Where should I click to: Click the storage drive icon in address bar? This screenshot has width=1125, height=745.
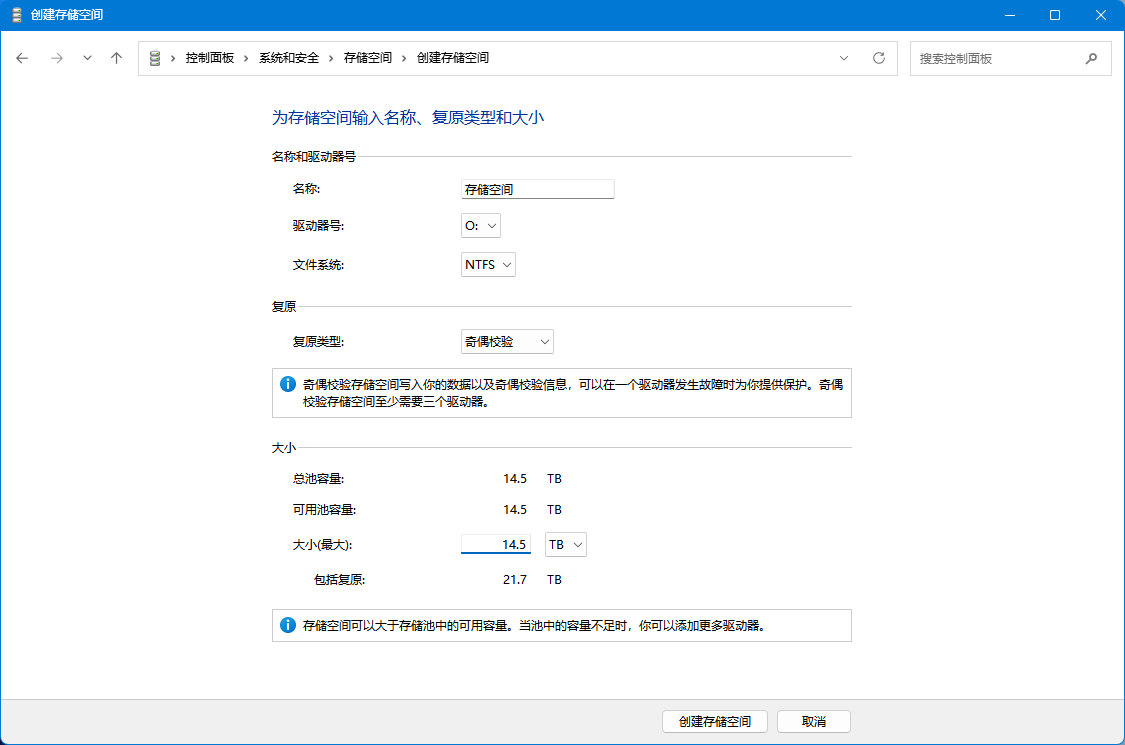(155, 58)
